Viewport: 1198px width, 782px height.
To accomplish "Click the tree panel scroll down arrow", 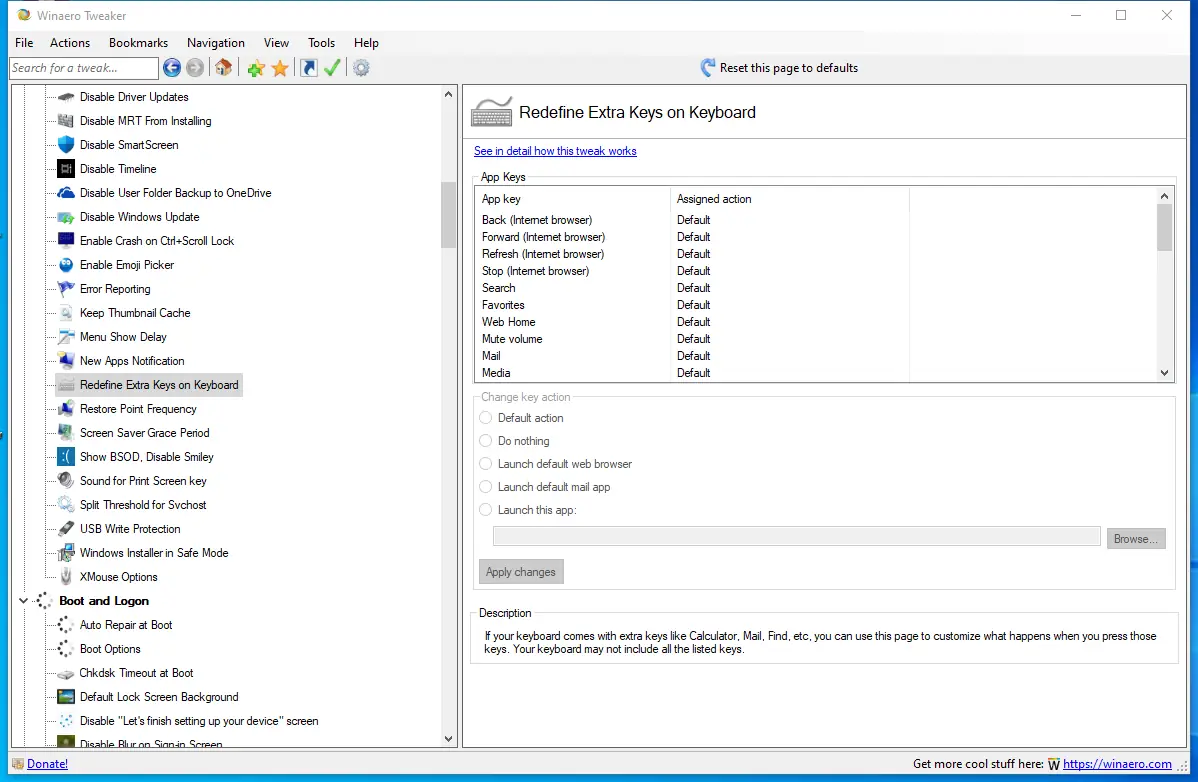I will 448,738.
